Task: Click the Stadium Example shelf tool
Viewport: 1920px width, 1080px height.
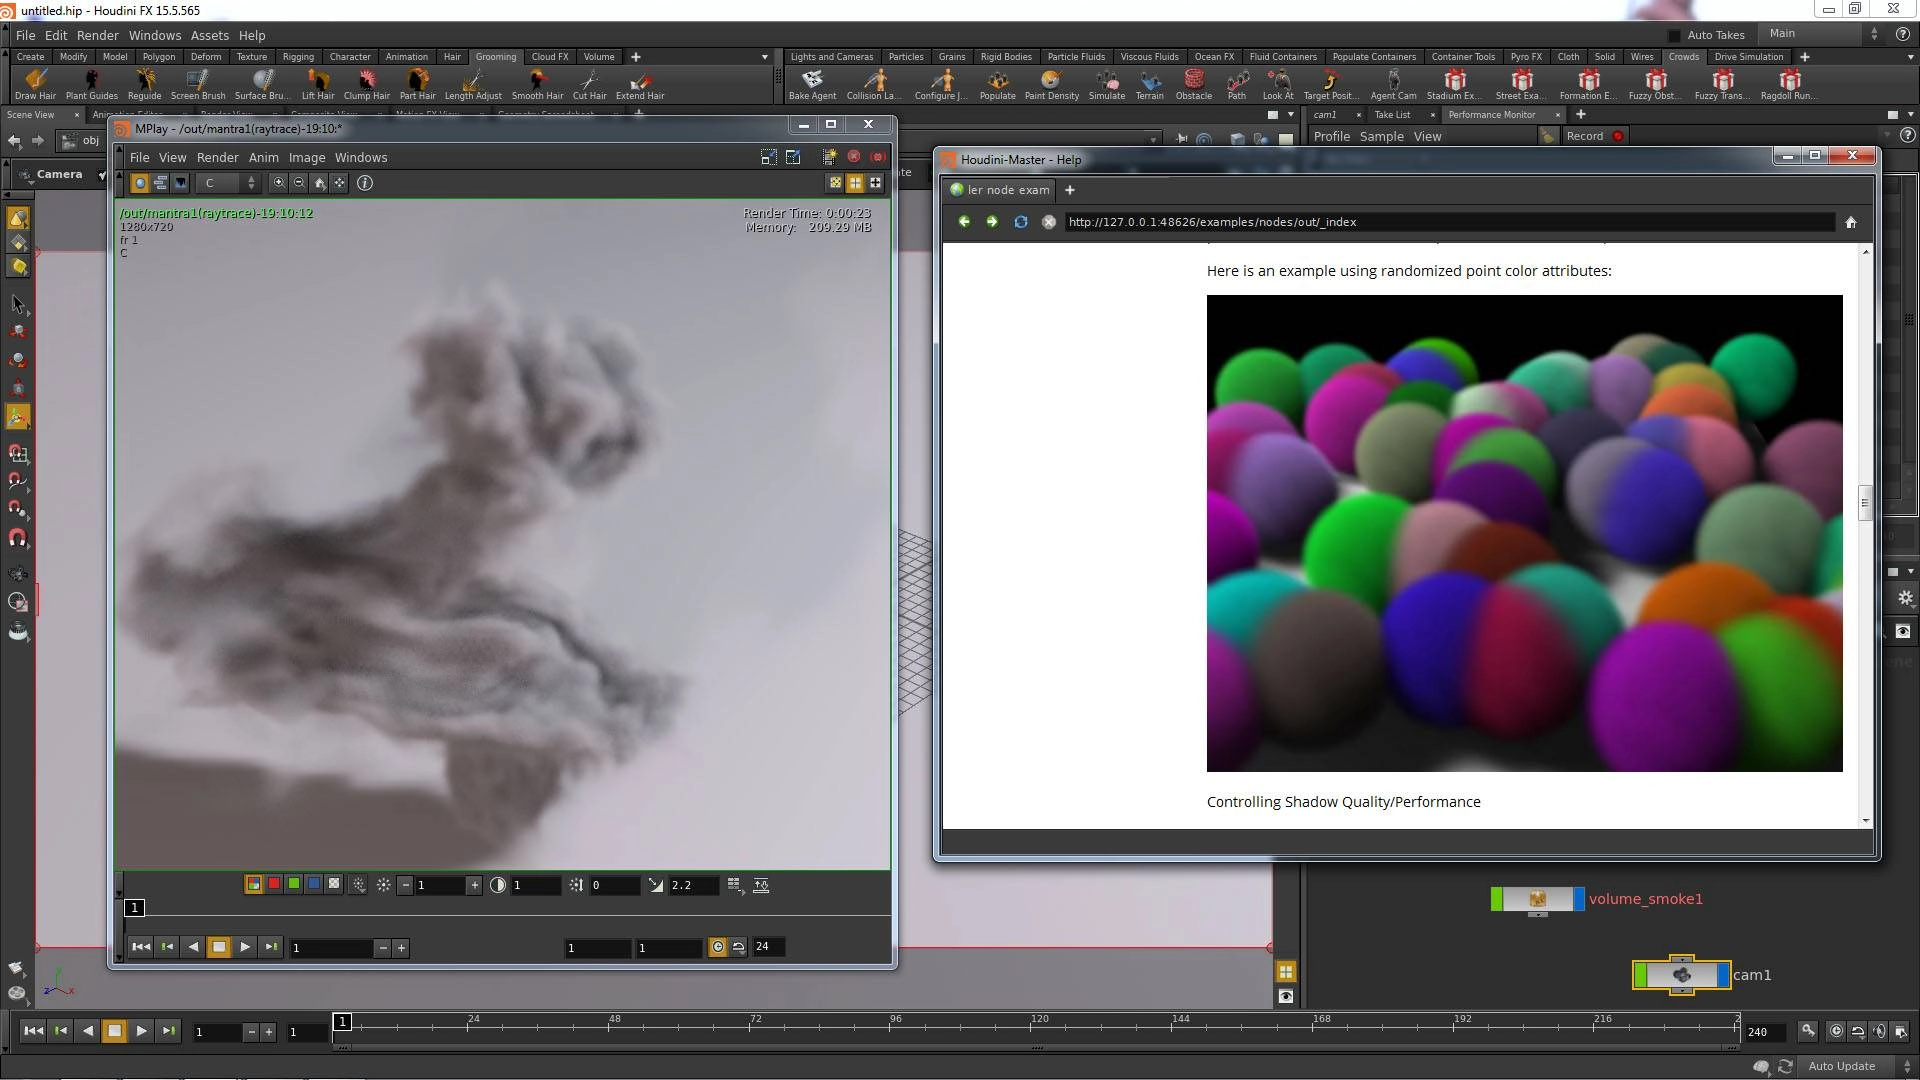Action: click(x=1454, y=84)
